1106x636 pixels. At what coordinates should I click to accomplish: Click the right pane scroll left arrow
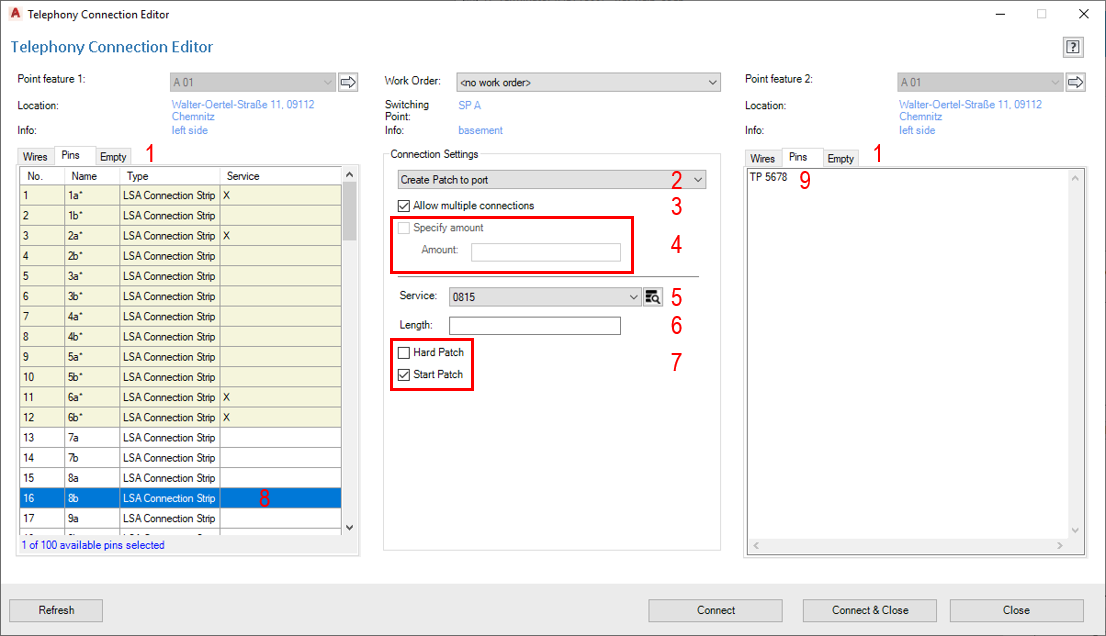[756, 546]
